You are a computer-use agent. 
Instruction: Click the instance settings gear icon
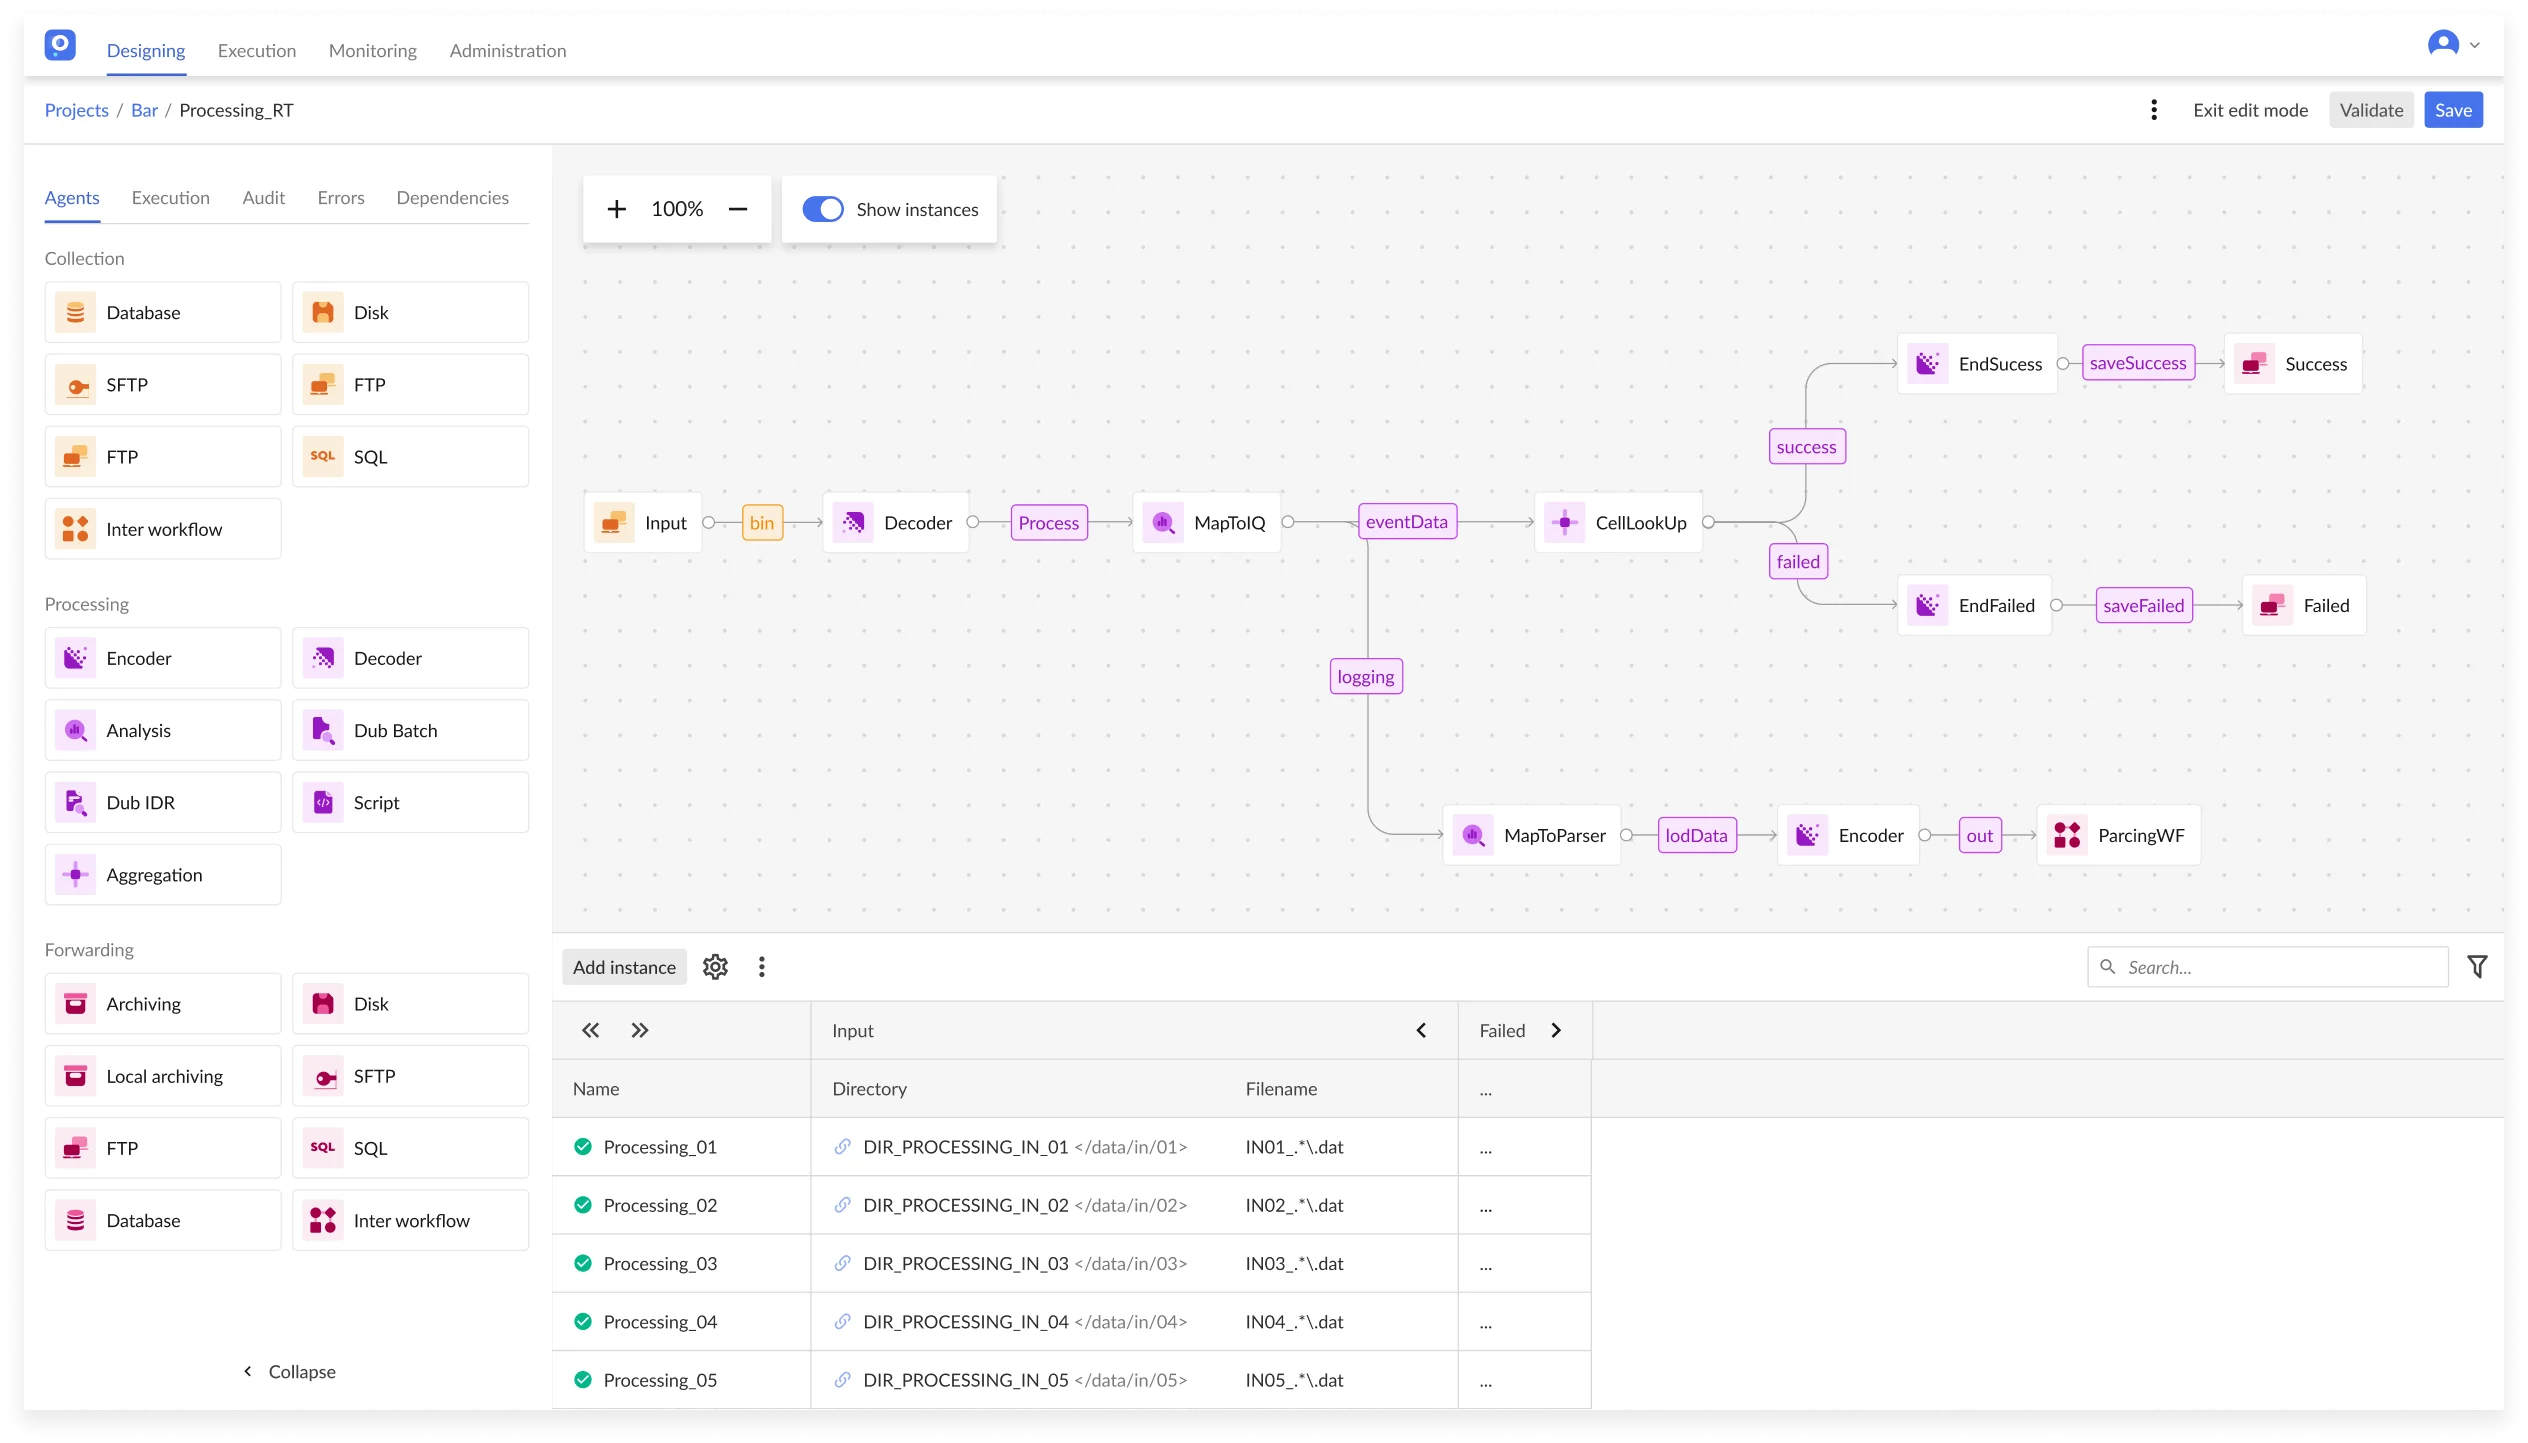click(x=715, y=967)
